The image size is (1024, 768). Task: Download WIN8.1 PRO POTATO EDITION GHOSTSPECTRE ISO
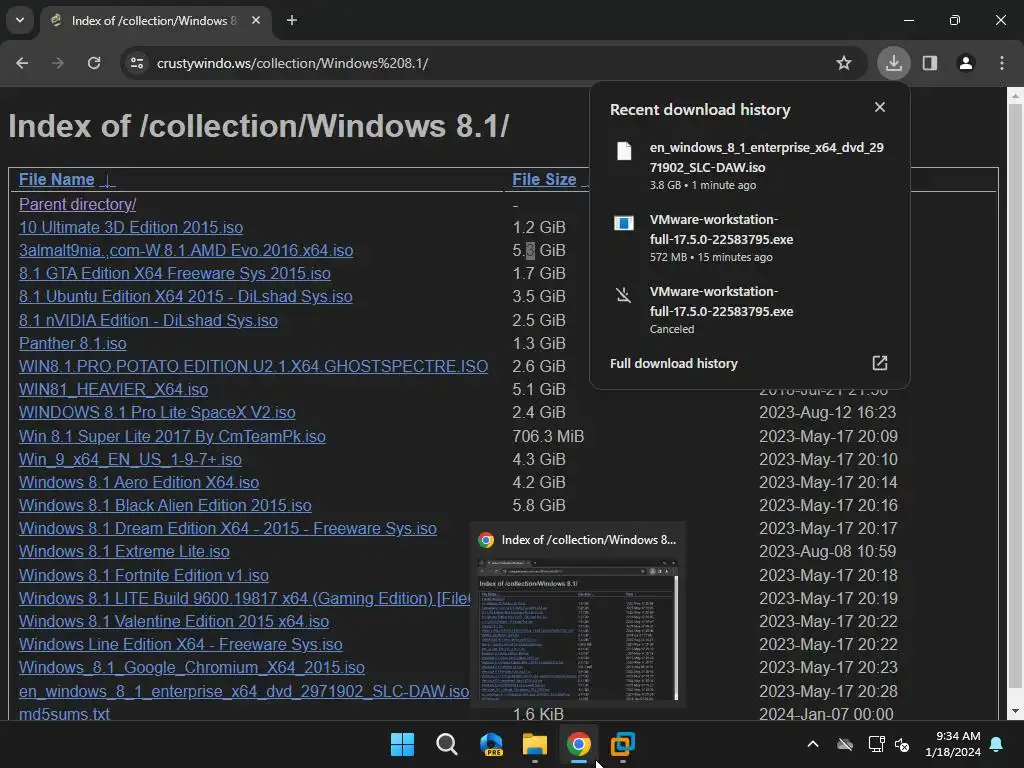click(x=253, y=366)
